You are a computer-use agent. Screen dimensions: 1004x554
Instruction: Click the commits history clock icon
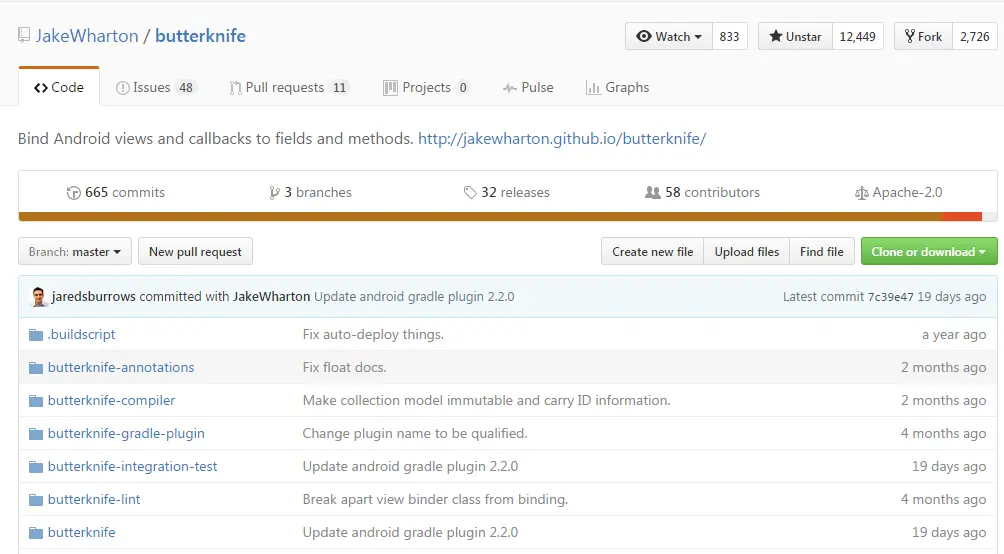(74, 193)
